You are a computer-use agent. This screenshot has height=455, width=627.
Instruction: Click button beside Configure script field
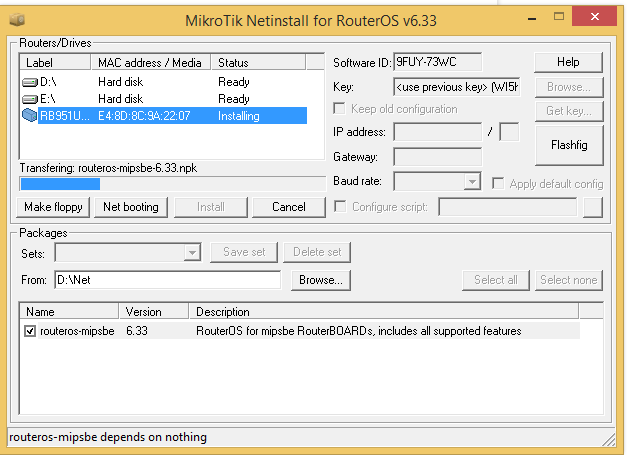click(593, 207)
